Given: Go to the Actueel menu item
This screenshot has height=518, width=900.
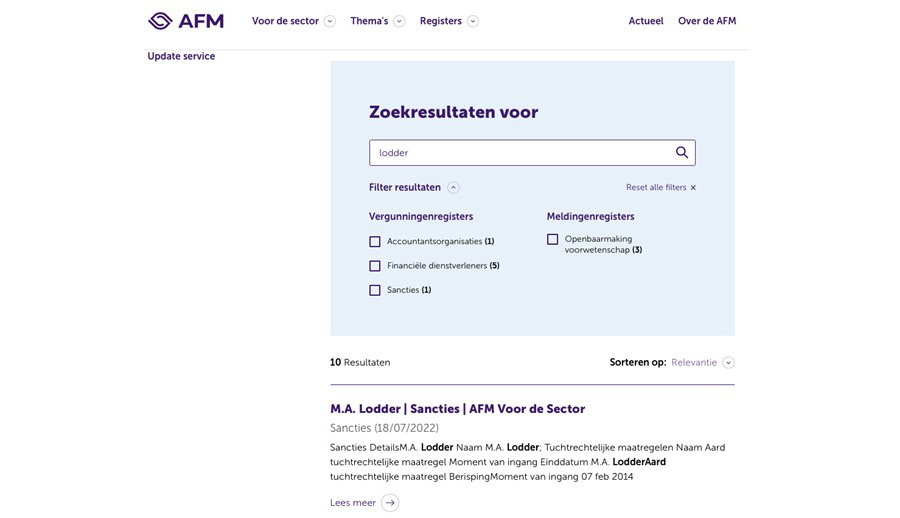Looking at the screenshot, I should pos(646,21).
